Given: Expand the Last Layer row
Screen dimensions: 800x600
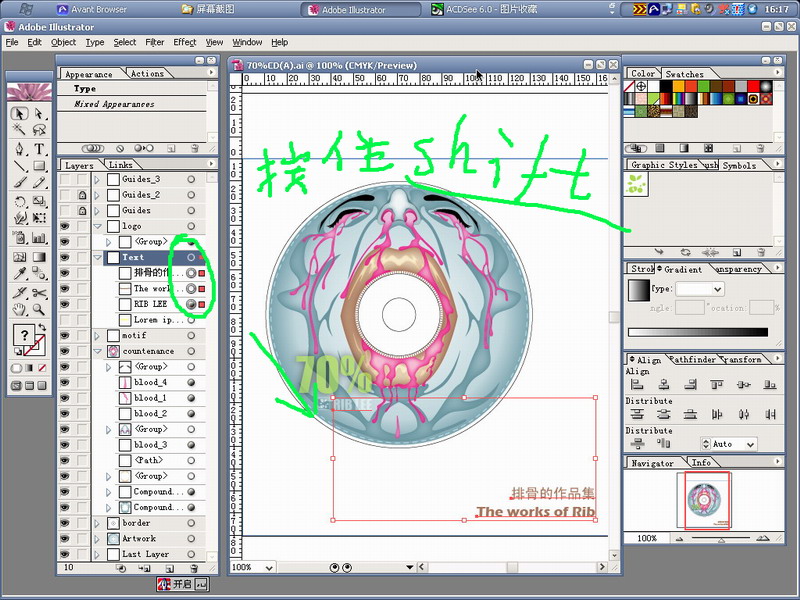Looking at the screenshot, I should pyautogui.click(x=97, y=554).
